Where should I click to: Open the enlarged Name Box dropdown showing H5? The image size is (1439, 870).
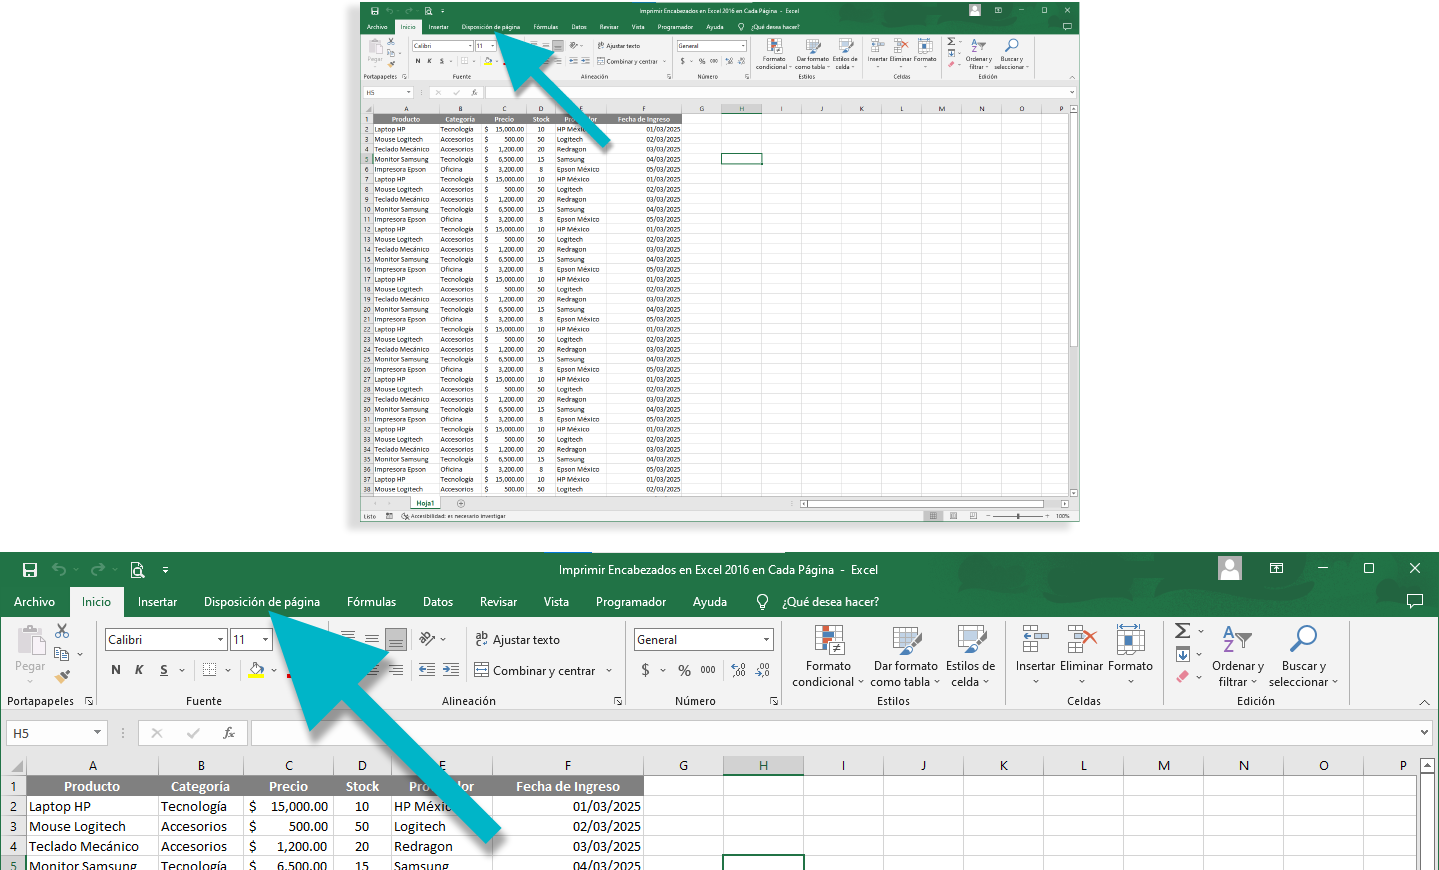[x=97, y=733]
